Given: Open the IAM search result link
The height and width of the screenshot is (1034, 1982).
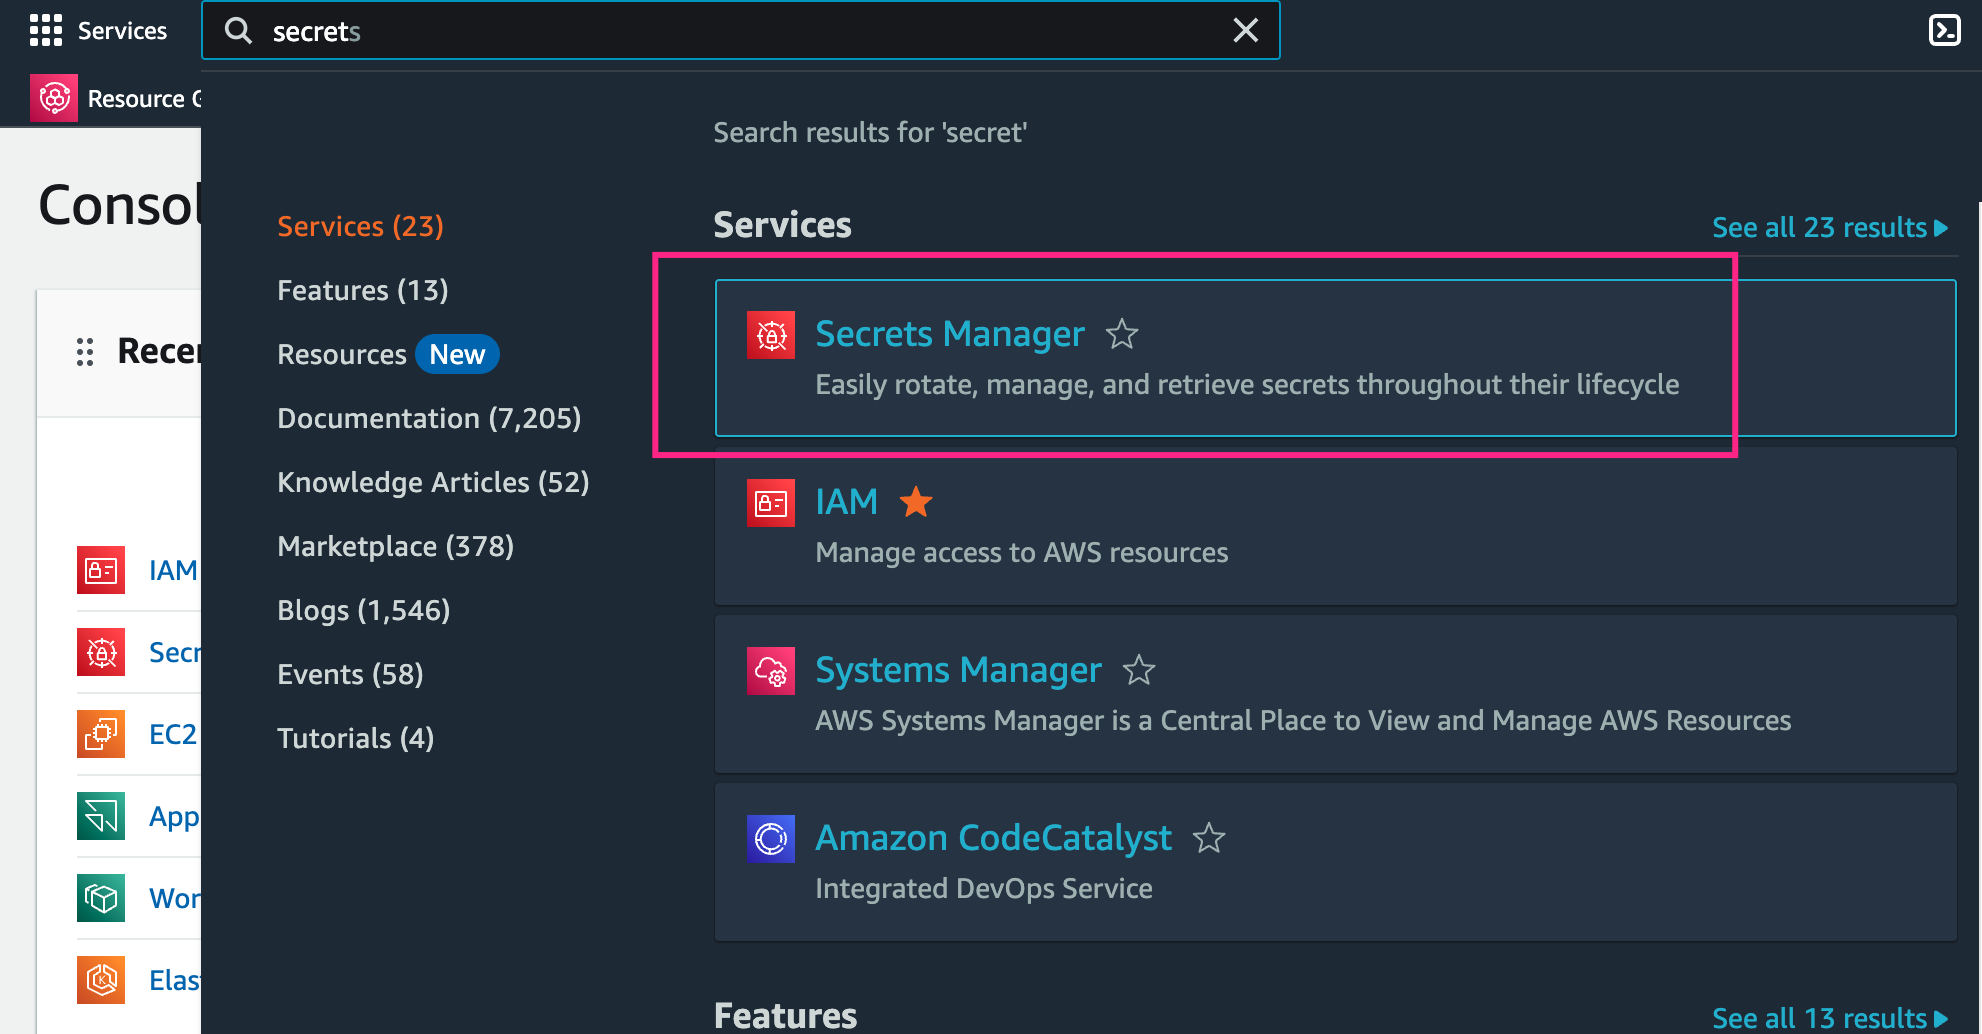Looking at the screenshot, I should 846,502.
